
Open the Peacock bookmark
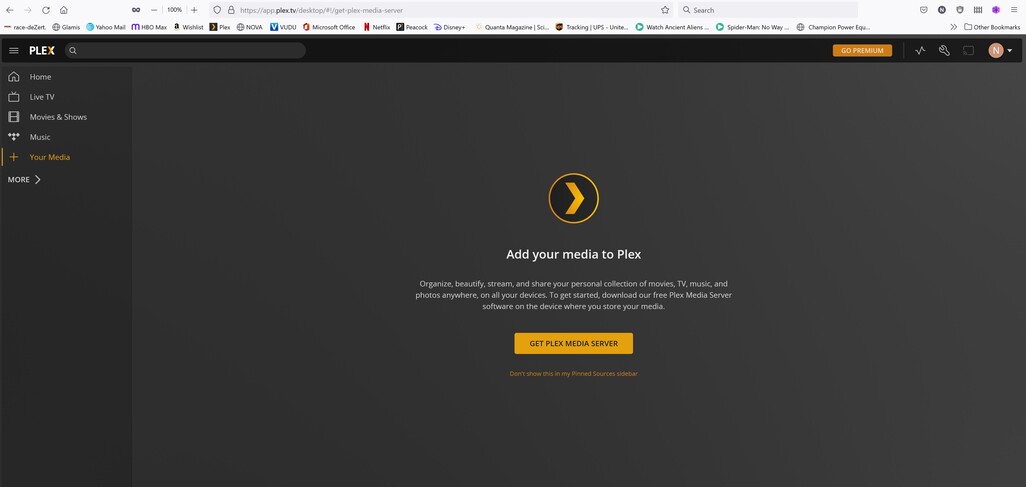point(412,27)
